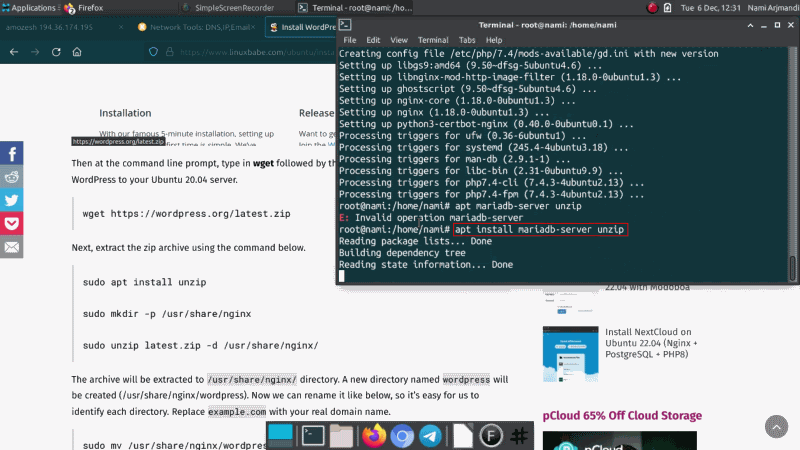Save page to Pocket from sidebar
800x450 pixels.
[x=12, y=223]
